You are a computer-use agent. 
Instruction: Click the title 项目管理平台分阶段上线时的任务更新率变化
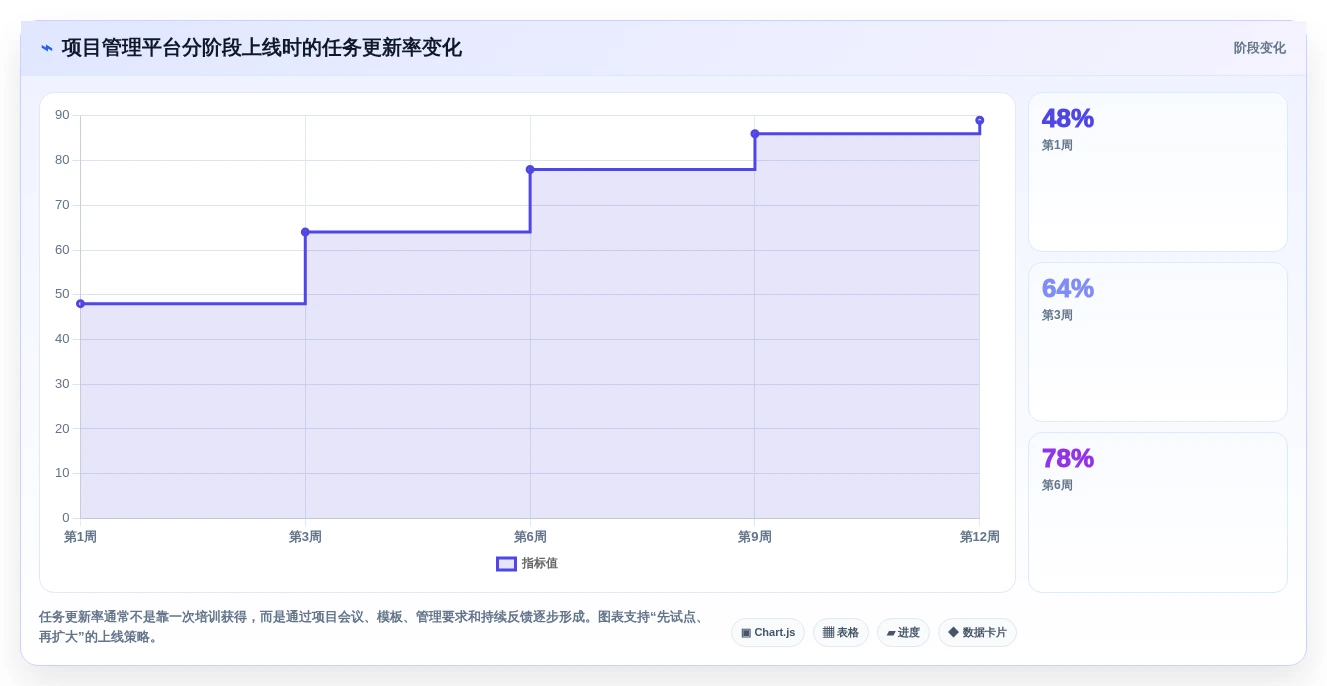(x=262, y=48)
